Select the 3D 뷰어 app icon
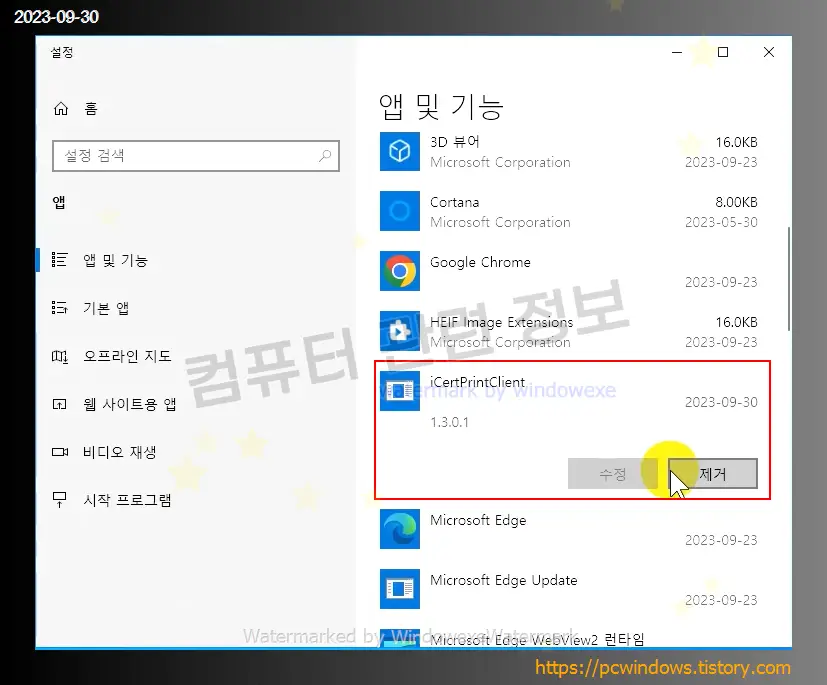The width and height of the screenshot is (827, 685). click(x=400, y=151)
